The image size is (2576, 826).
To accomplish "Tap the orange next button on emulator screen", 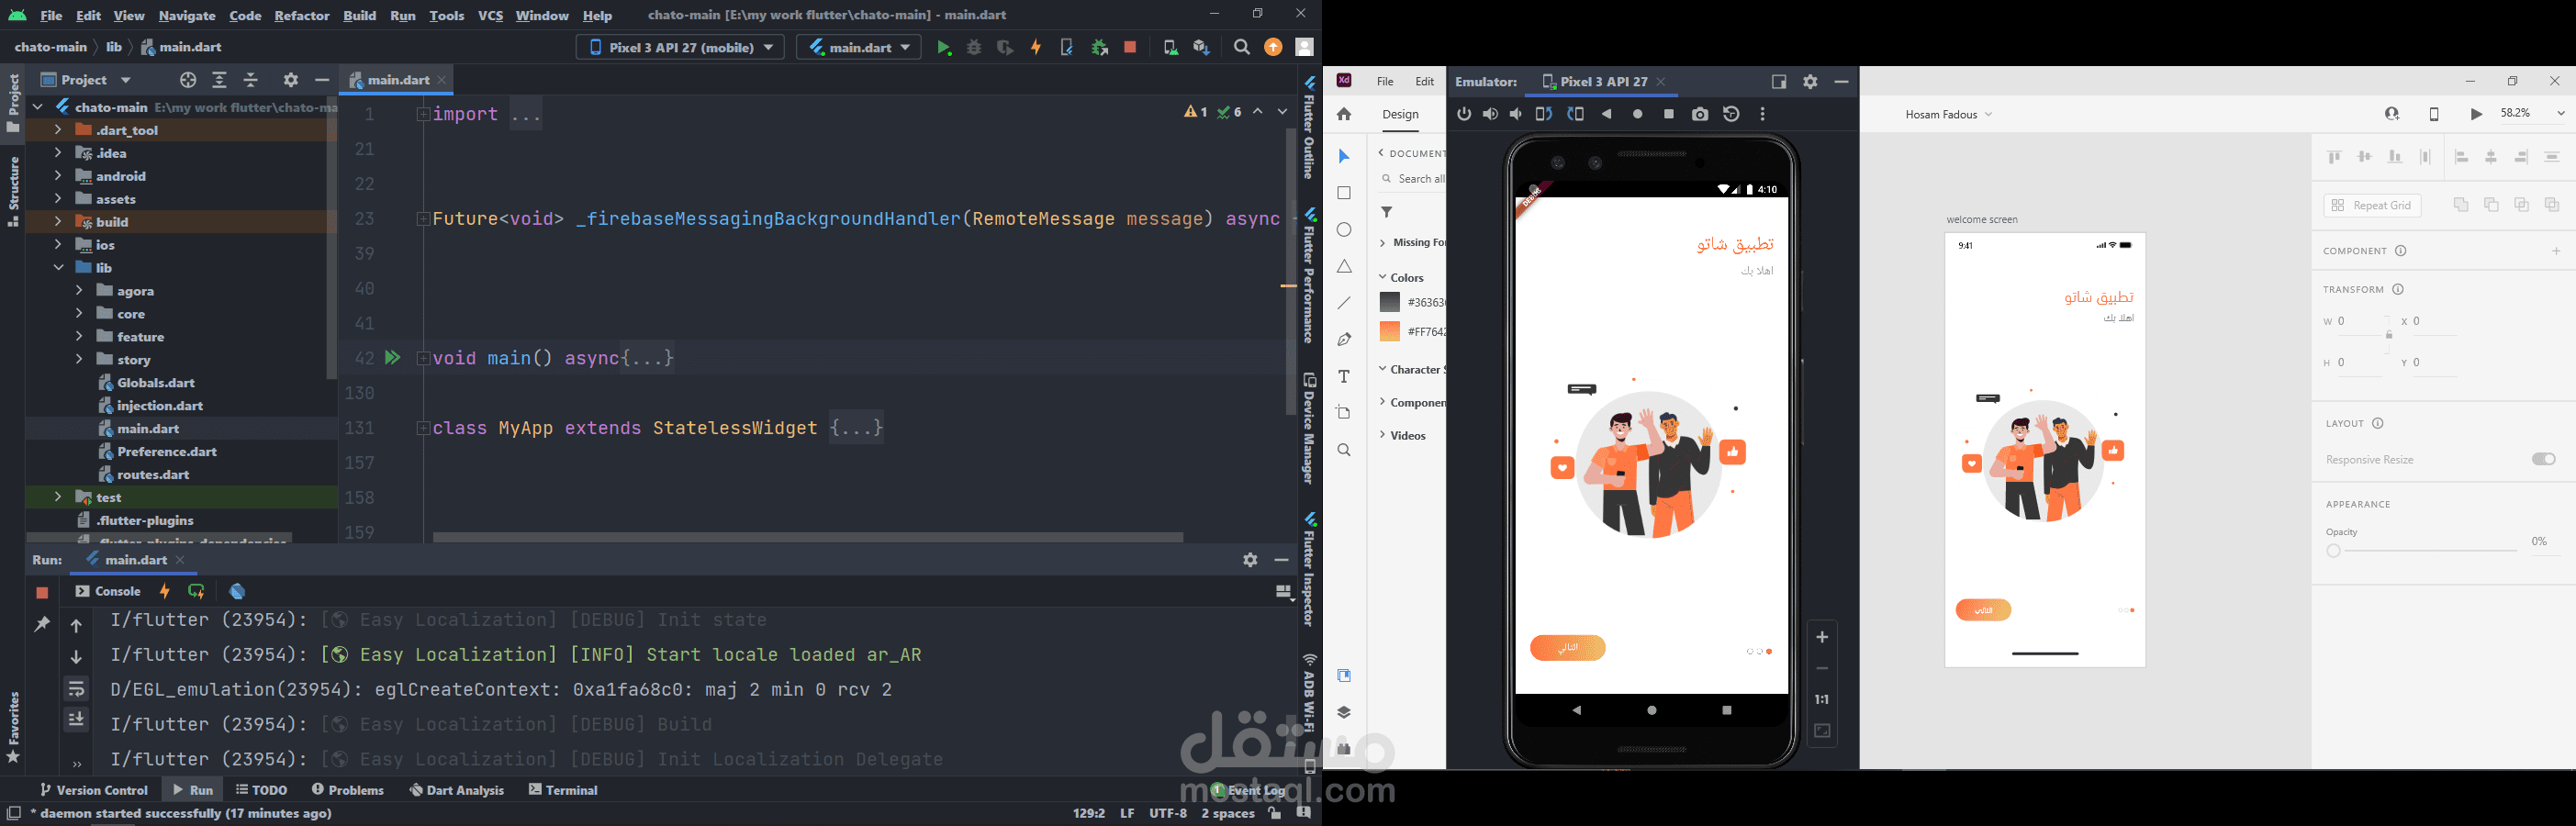I will coord(1568,648).
